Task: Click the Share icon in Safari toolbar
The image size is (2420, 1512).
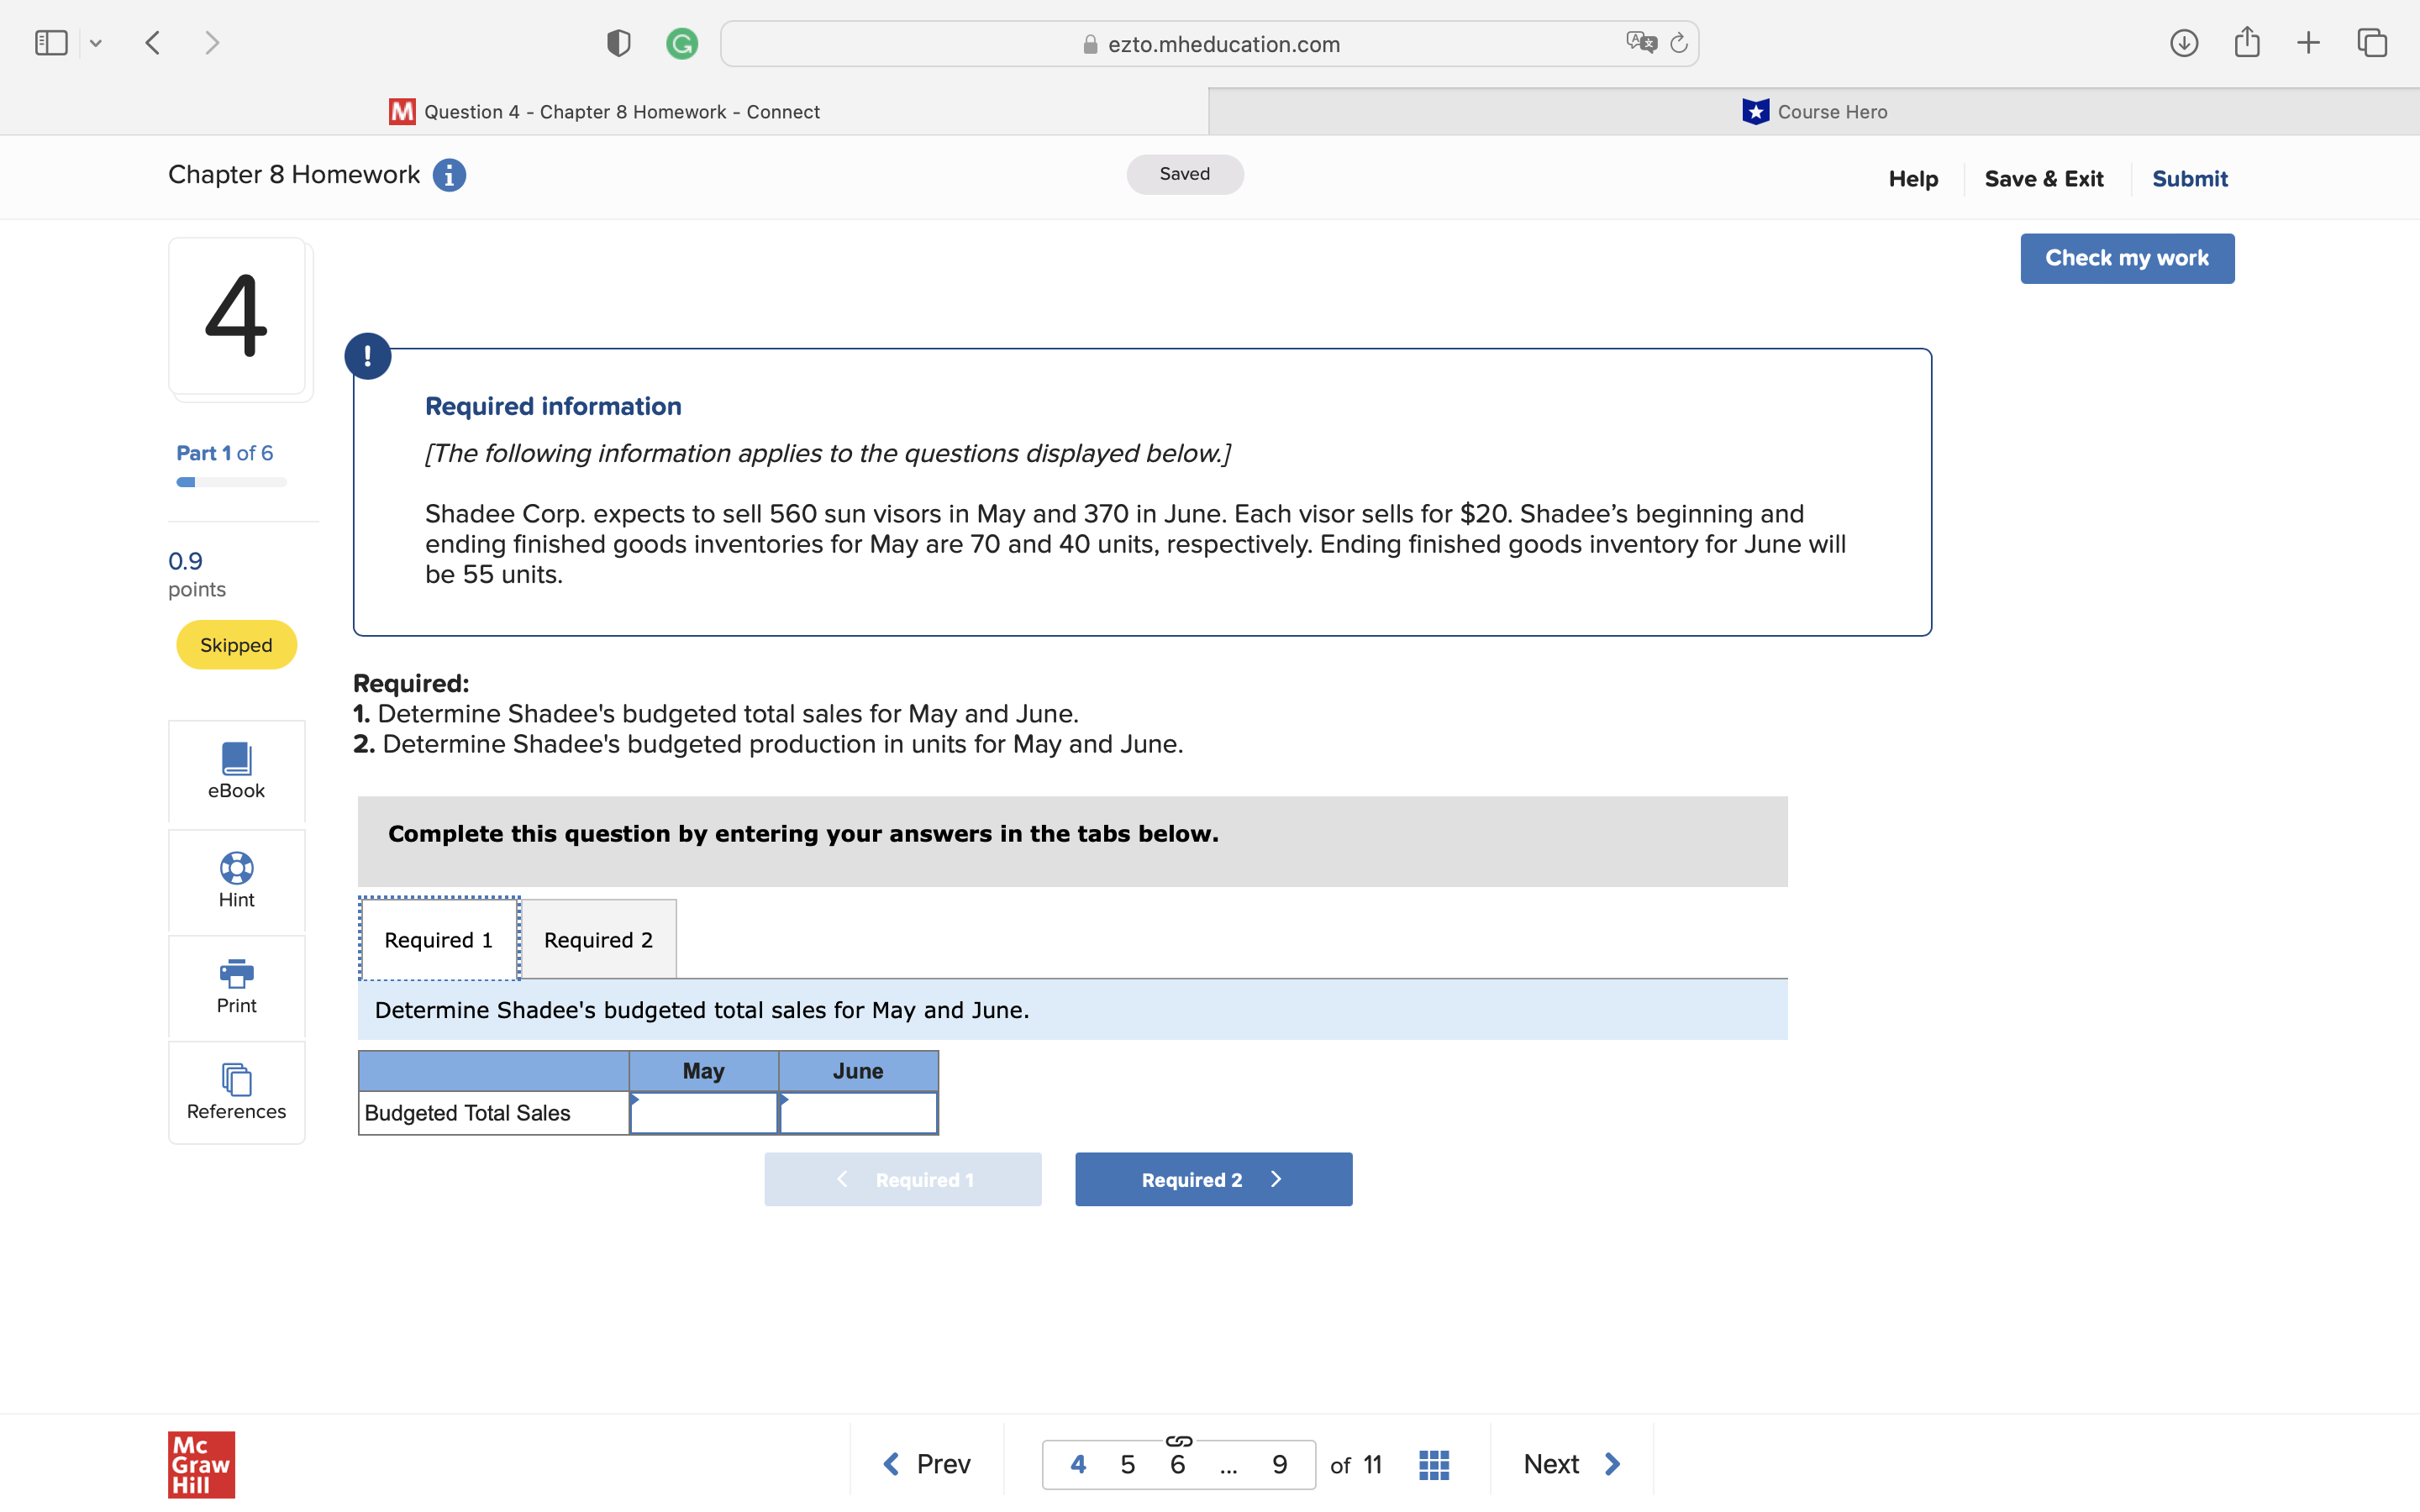Action: [x=2248, y=42]
